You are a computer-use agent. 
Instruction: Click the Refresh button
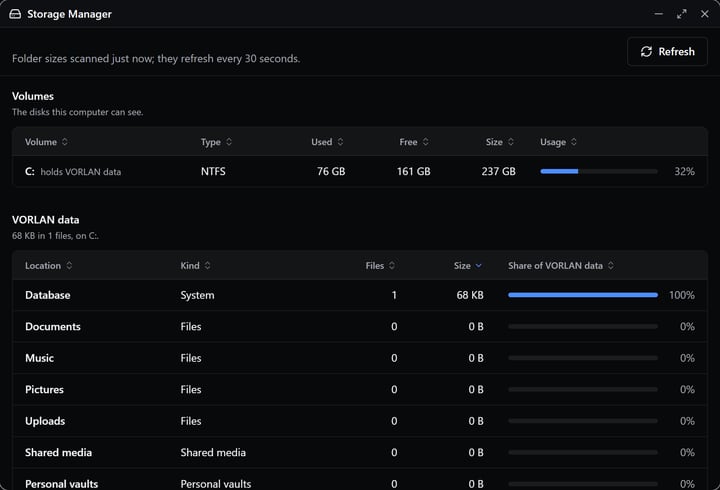(667, 51)
